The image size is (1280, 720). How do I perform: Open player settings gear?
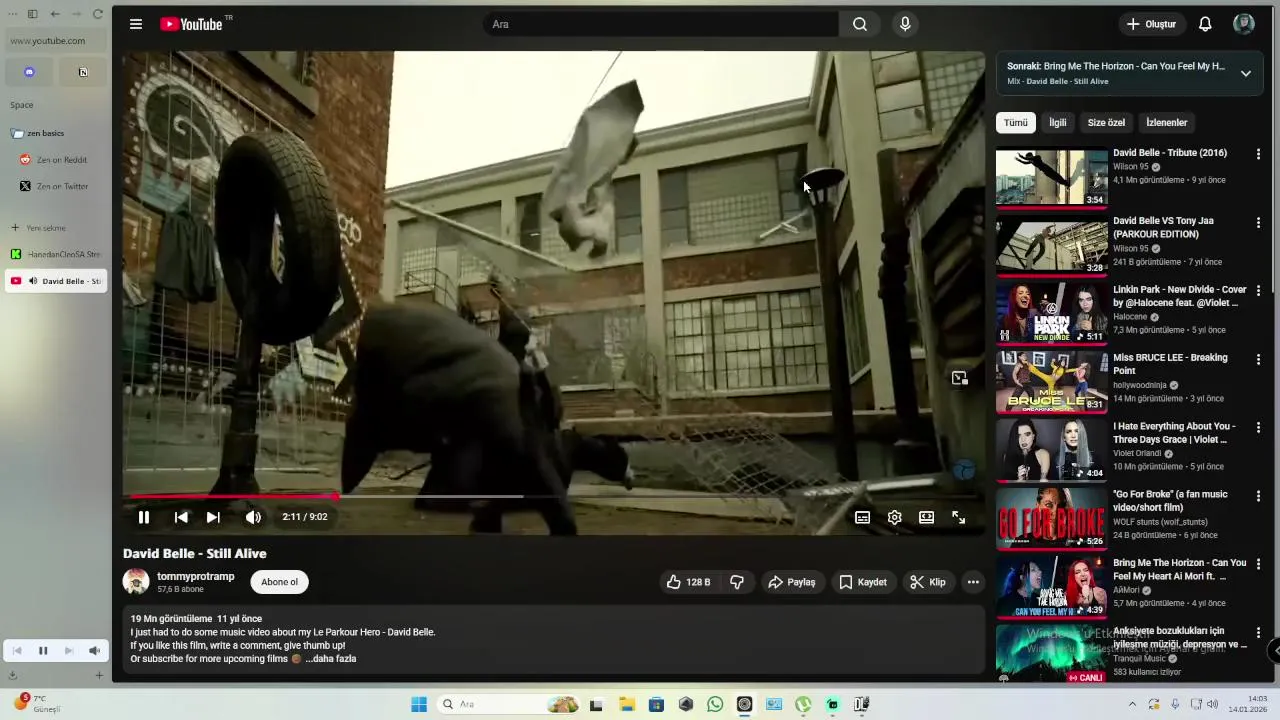click(894, 517)
